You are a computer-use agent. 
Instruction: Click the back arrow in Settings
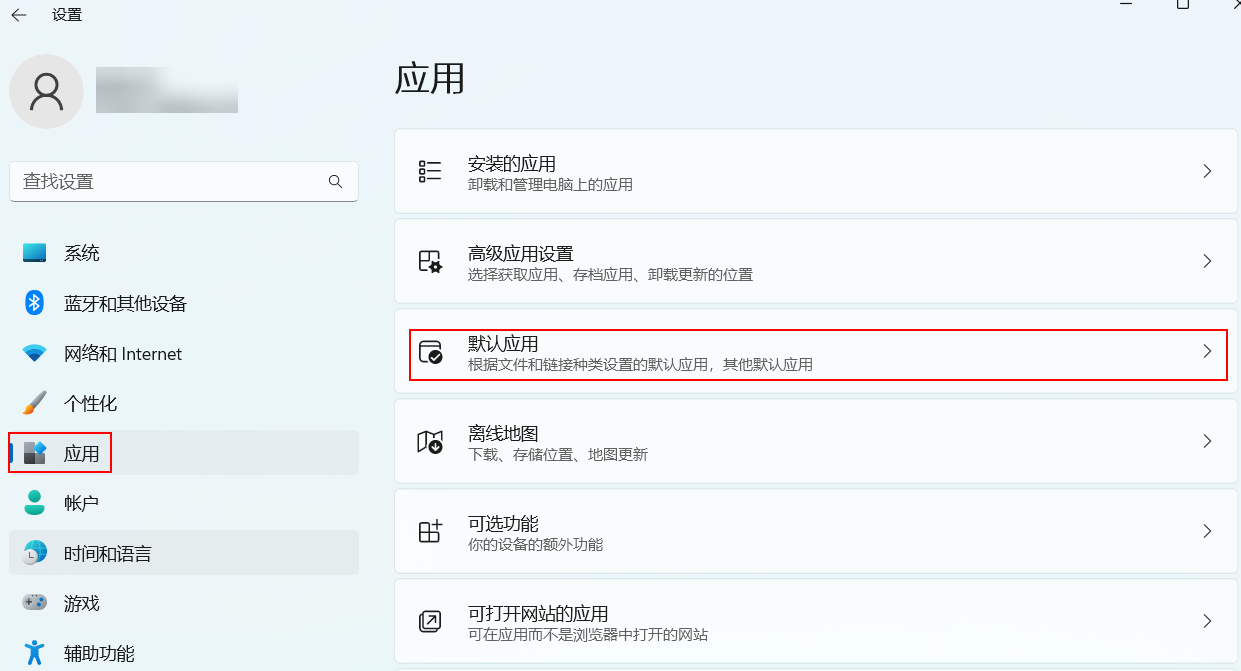[x=19, y=15]
